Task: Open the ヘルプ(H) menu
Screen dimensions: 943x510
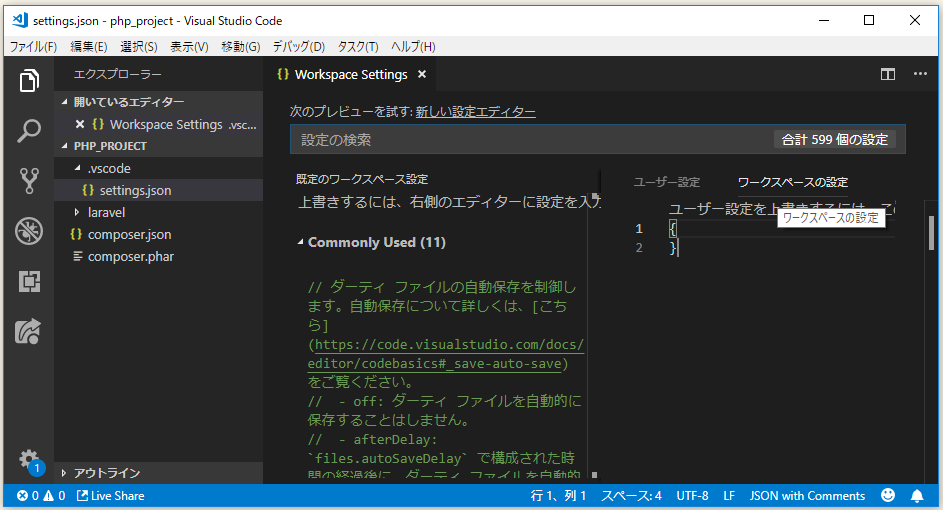Action: coord(413,46)
